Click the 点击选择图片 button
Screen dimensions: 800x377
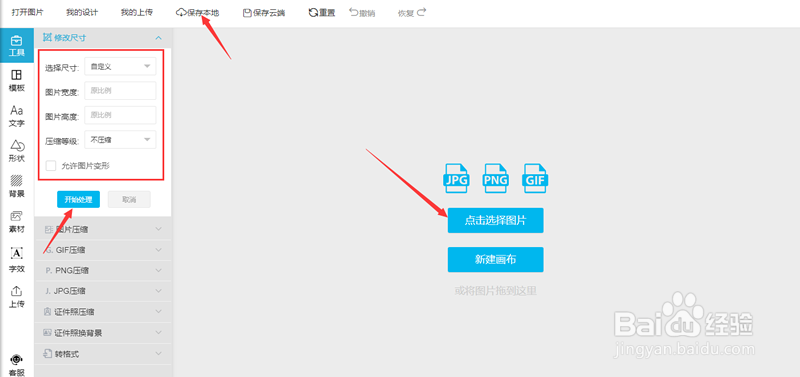pyautogui.click(x=495, y=220)
